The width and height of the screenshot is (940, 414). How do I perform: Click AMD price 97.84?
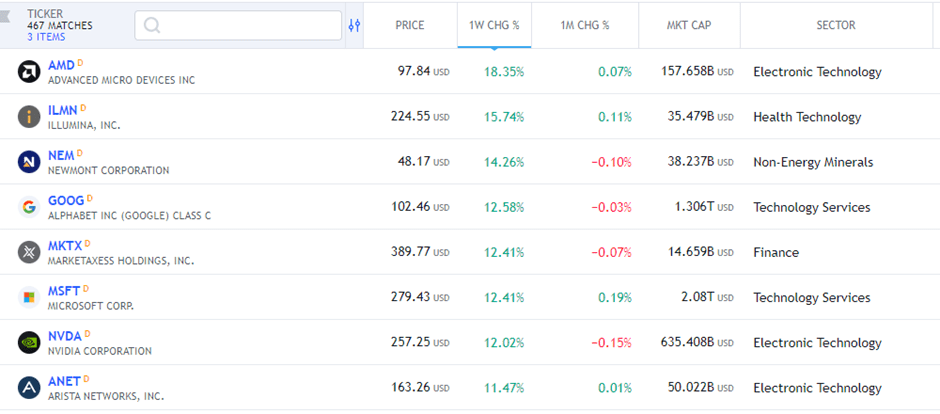pyautogui.click(x=414, y=71)
